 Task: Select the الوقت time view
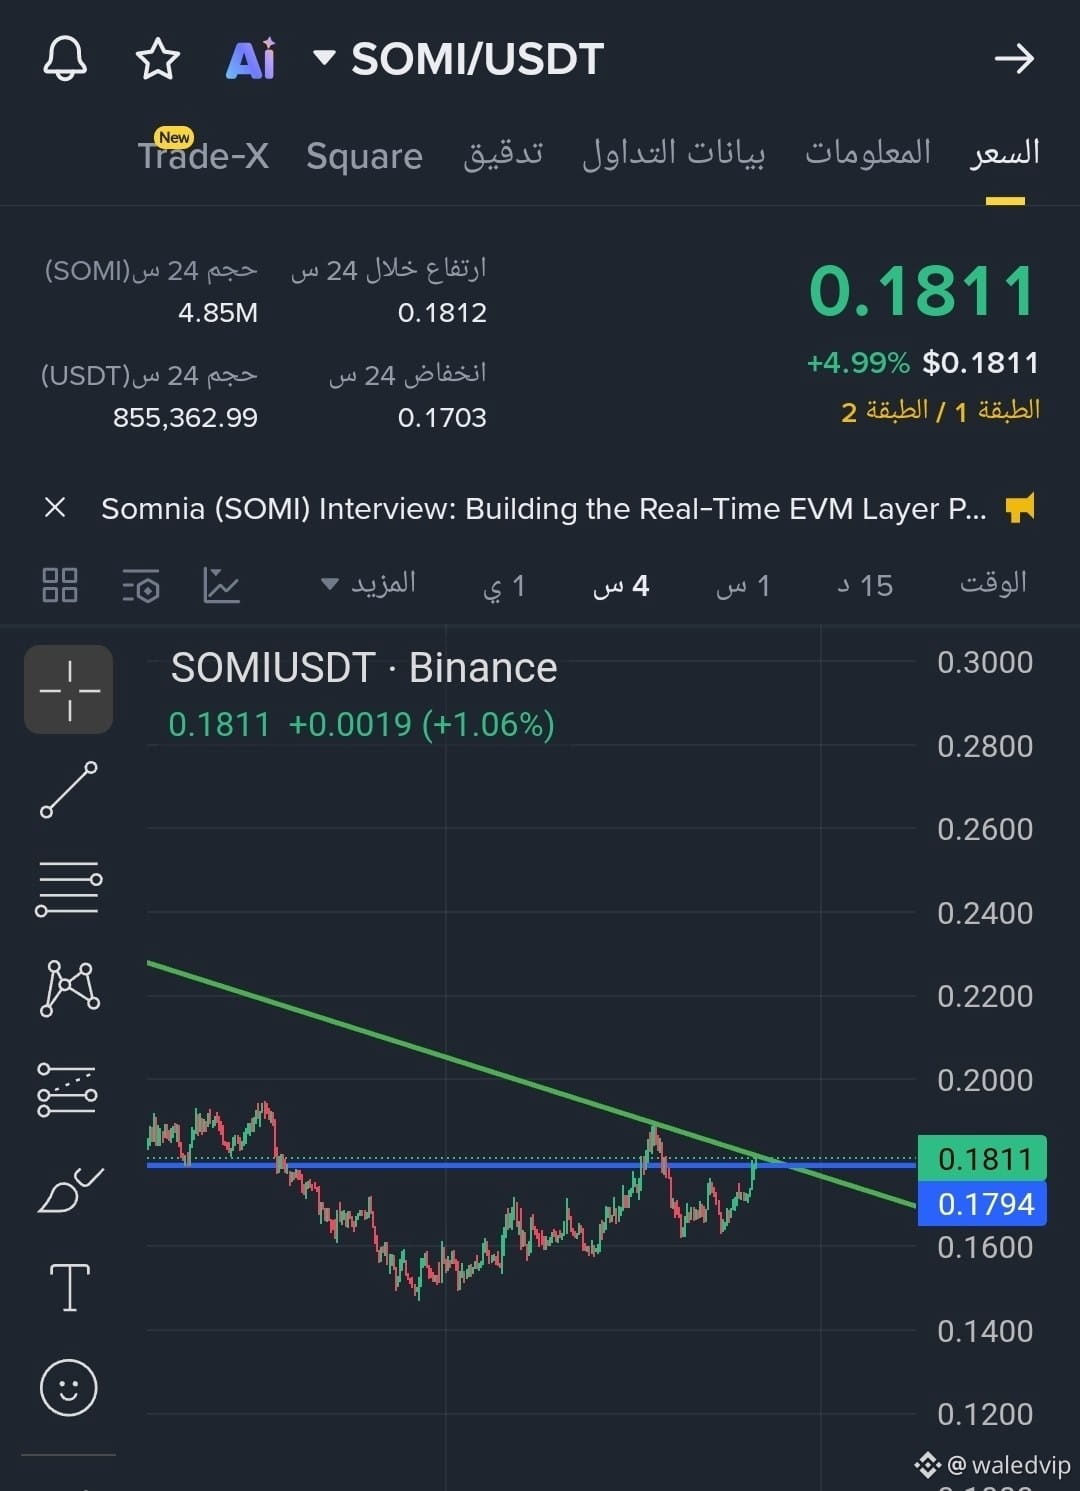click(x=993, y=583)
